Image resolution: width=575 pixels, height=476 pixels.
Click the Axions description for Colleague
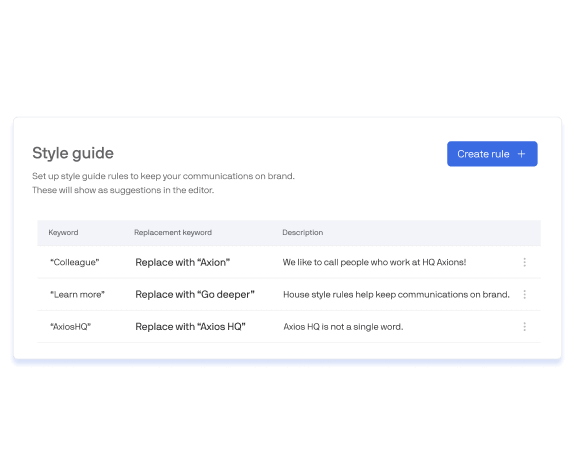tap(374, 262)
